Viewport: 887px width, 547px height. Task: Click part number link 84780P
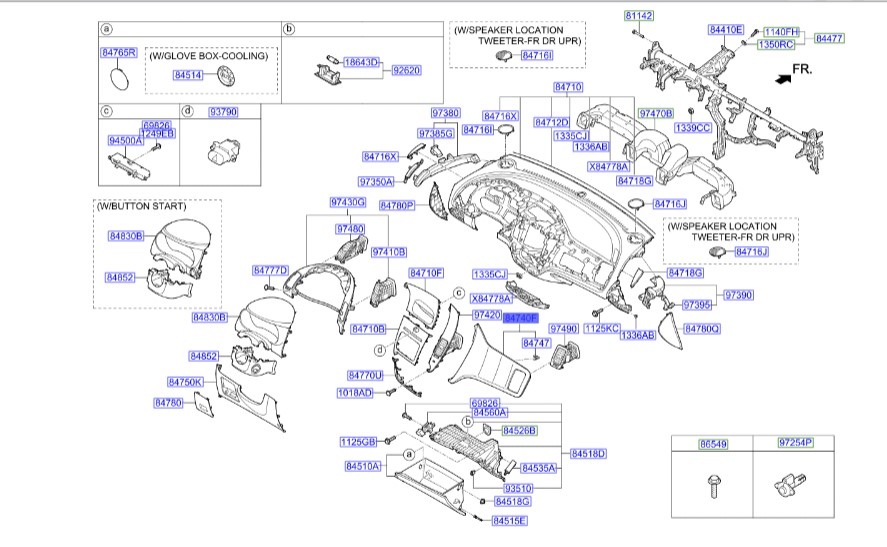pos(397,205)
